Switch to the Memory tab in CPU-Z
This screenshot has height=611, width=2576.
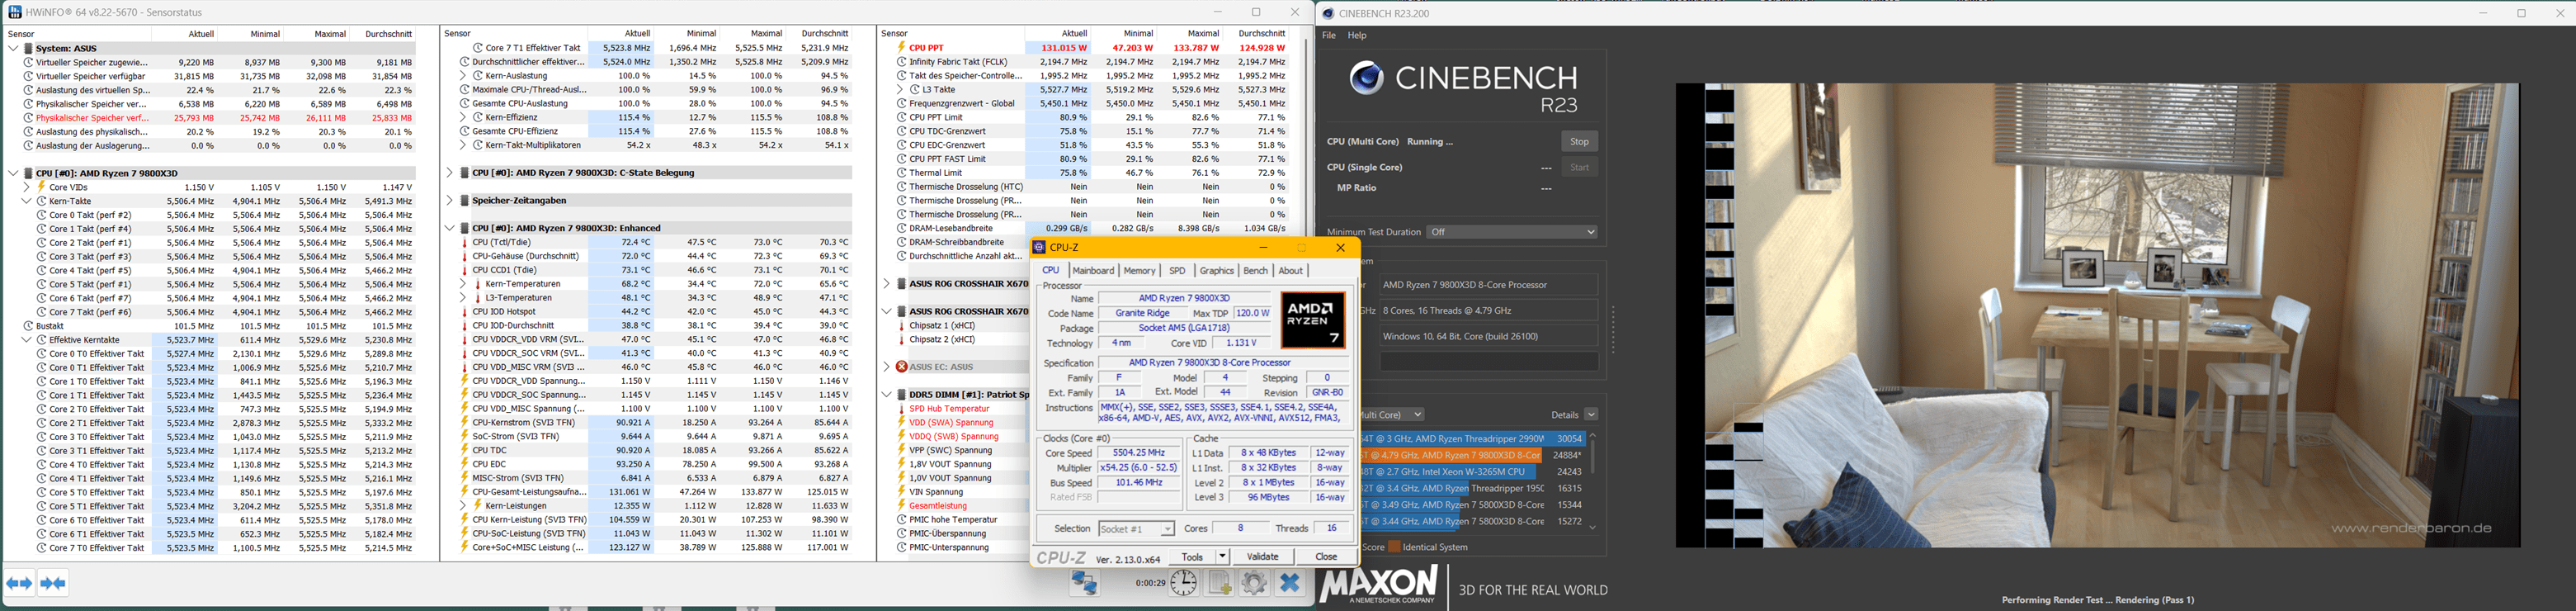(x=1140, y=271)
